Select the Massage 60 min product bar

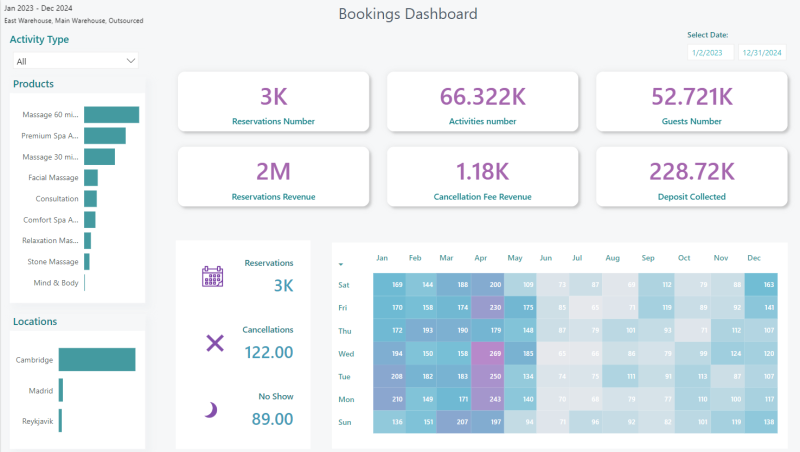pyautogui.click(x=112, y=115)
